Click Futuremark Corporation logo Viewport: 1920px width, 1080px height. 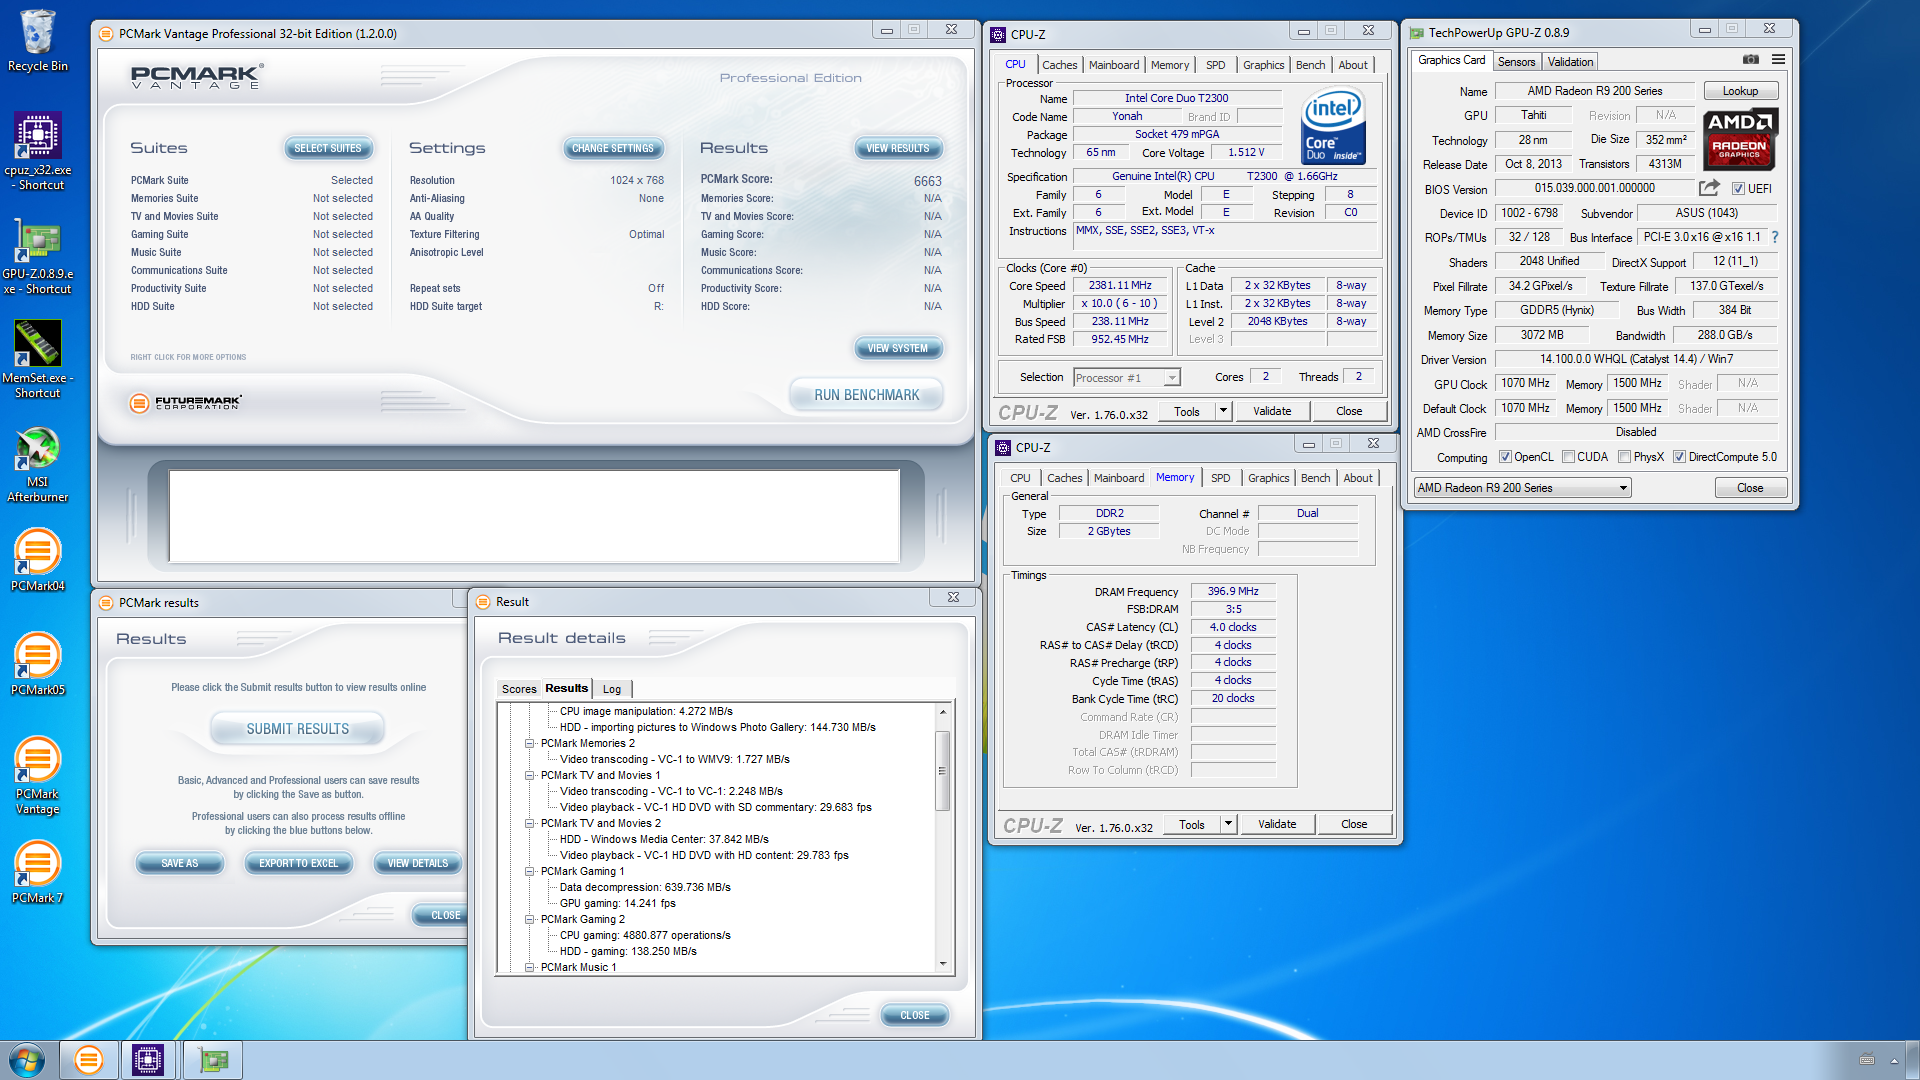pos(186,402)
